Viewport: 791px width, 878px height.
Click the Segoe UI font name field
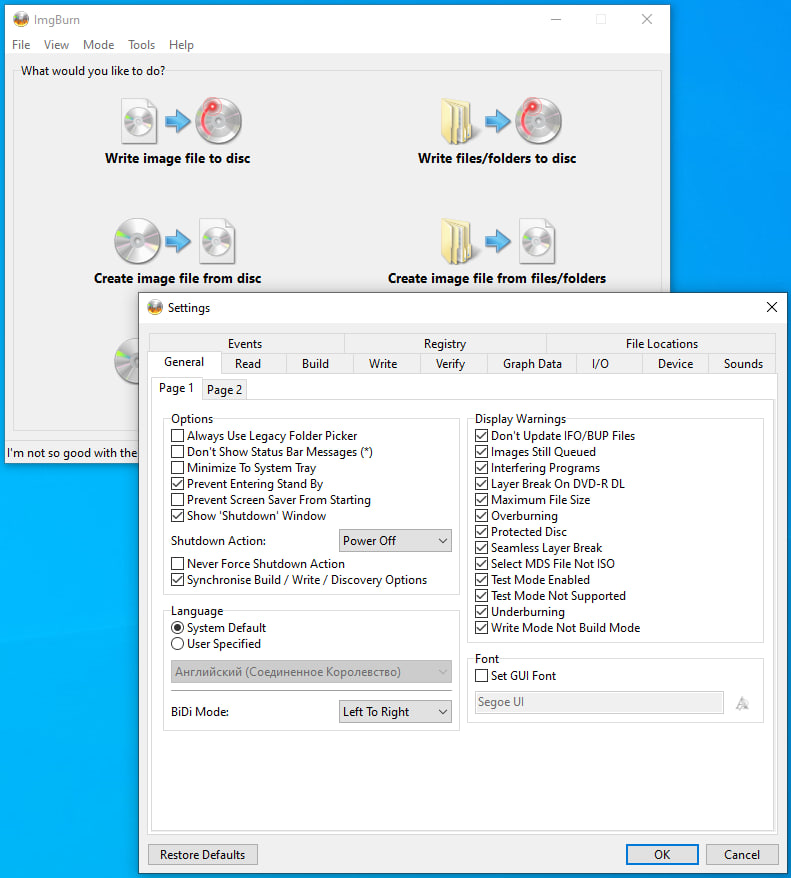pos(600,702)
